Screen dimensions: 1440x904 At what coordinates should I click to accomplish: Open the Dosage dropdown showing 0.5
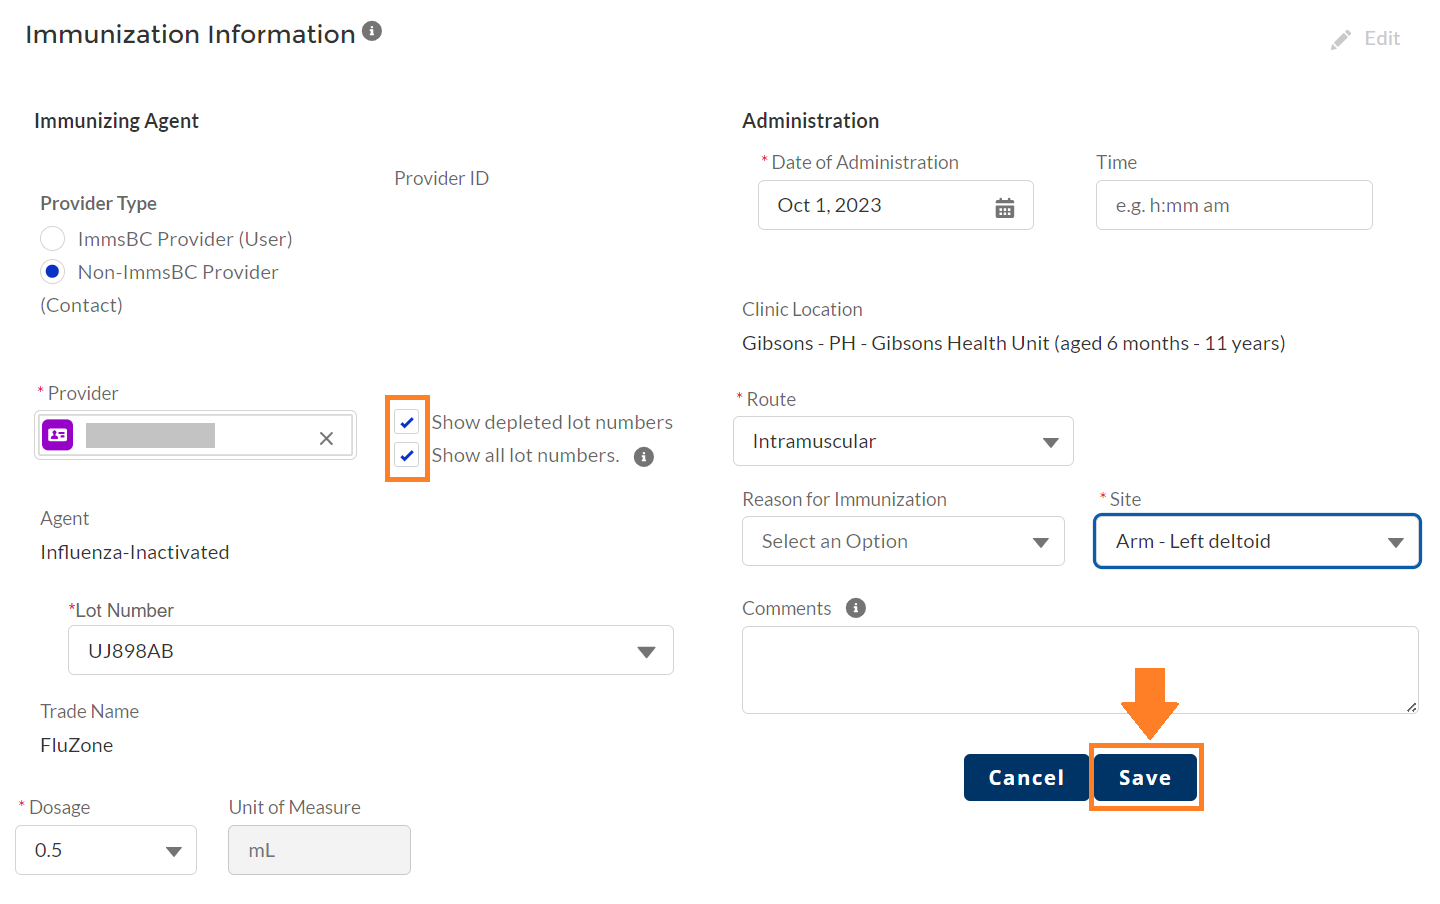pyautogui.click(x=106, y=850)
